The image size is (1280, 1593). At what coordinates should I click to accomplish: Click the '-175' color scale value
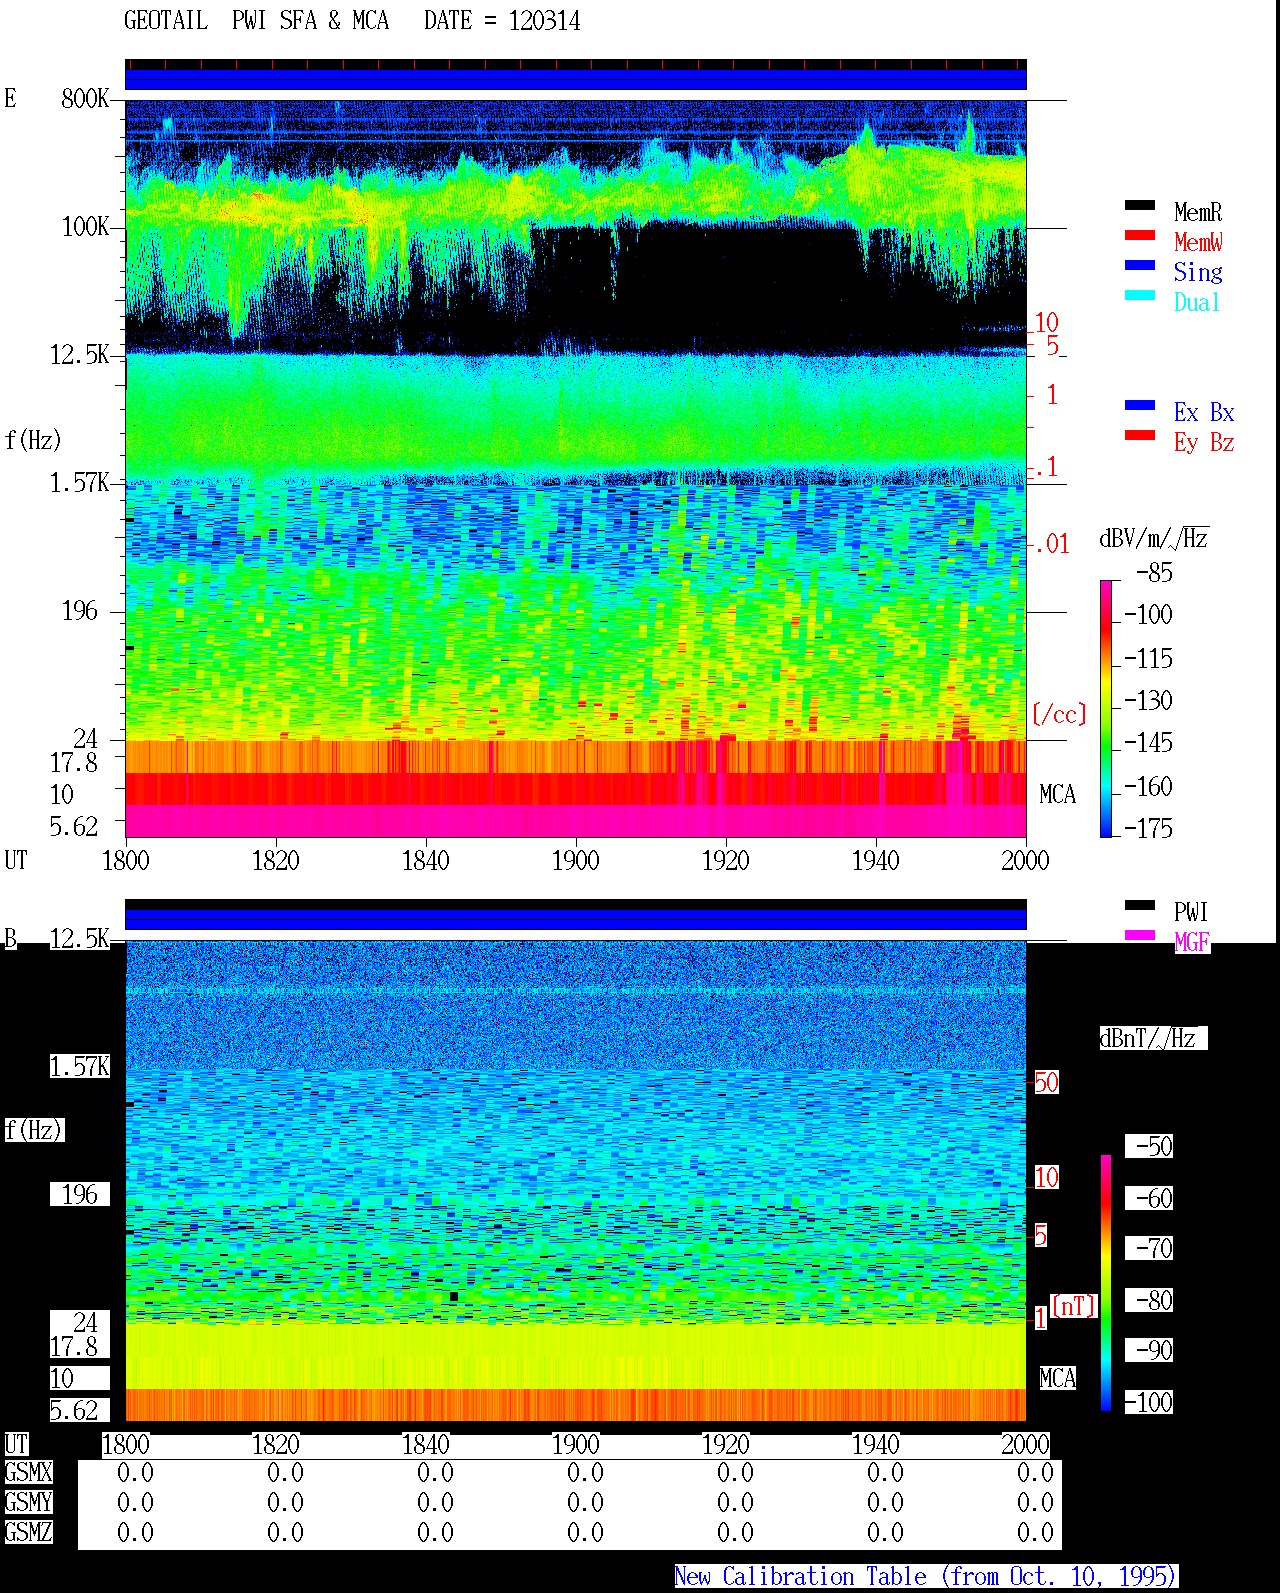point(1148,828)
